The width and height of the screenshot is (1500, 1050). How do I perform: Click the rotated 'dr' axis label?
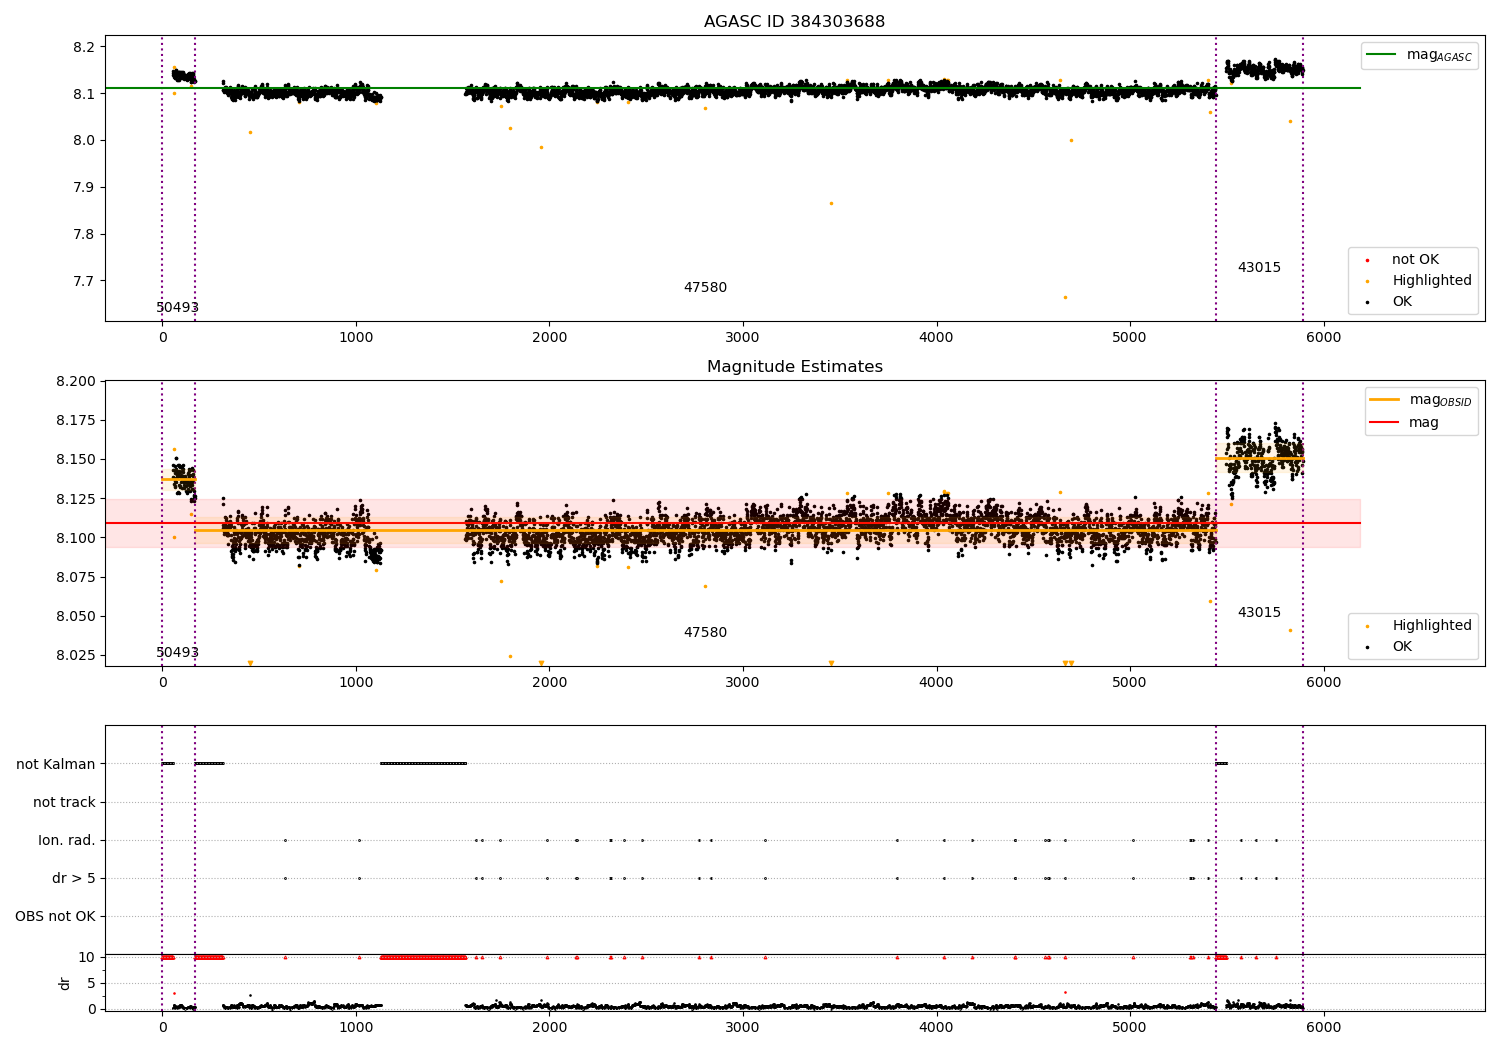(65, 983)
